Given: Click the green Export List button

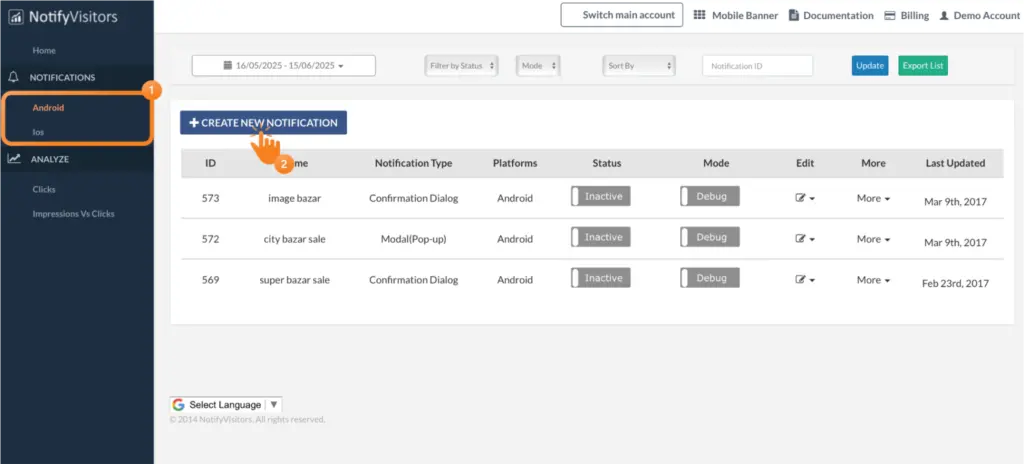Looking at the screenshot, I should click(922, 66).
